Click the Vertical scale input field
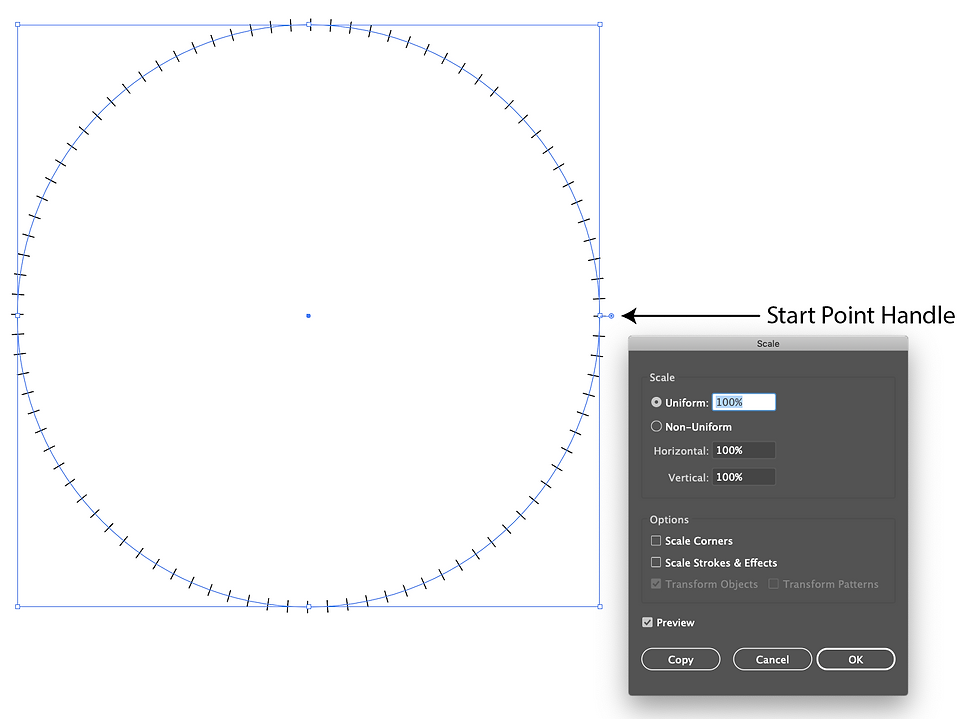This screenshot has width=980, height=719. [x=744, y=477]
